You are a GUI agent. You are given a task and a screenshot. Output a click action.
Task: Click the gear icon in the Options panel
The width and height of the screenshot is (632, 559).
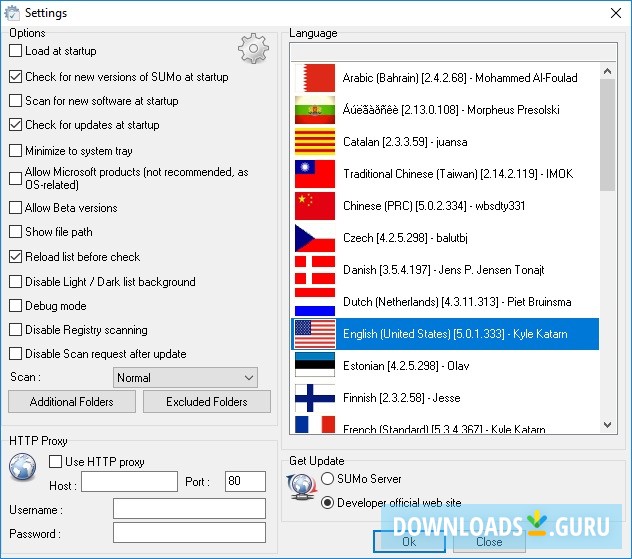tap(253, 48)
